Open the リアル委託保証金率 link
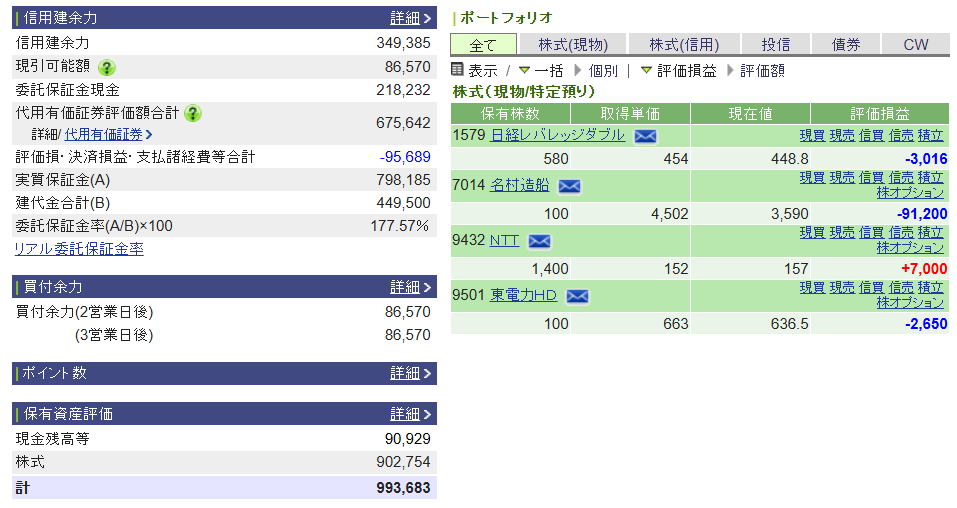The image size is (957, 508). pos(78,249)
